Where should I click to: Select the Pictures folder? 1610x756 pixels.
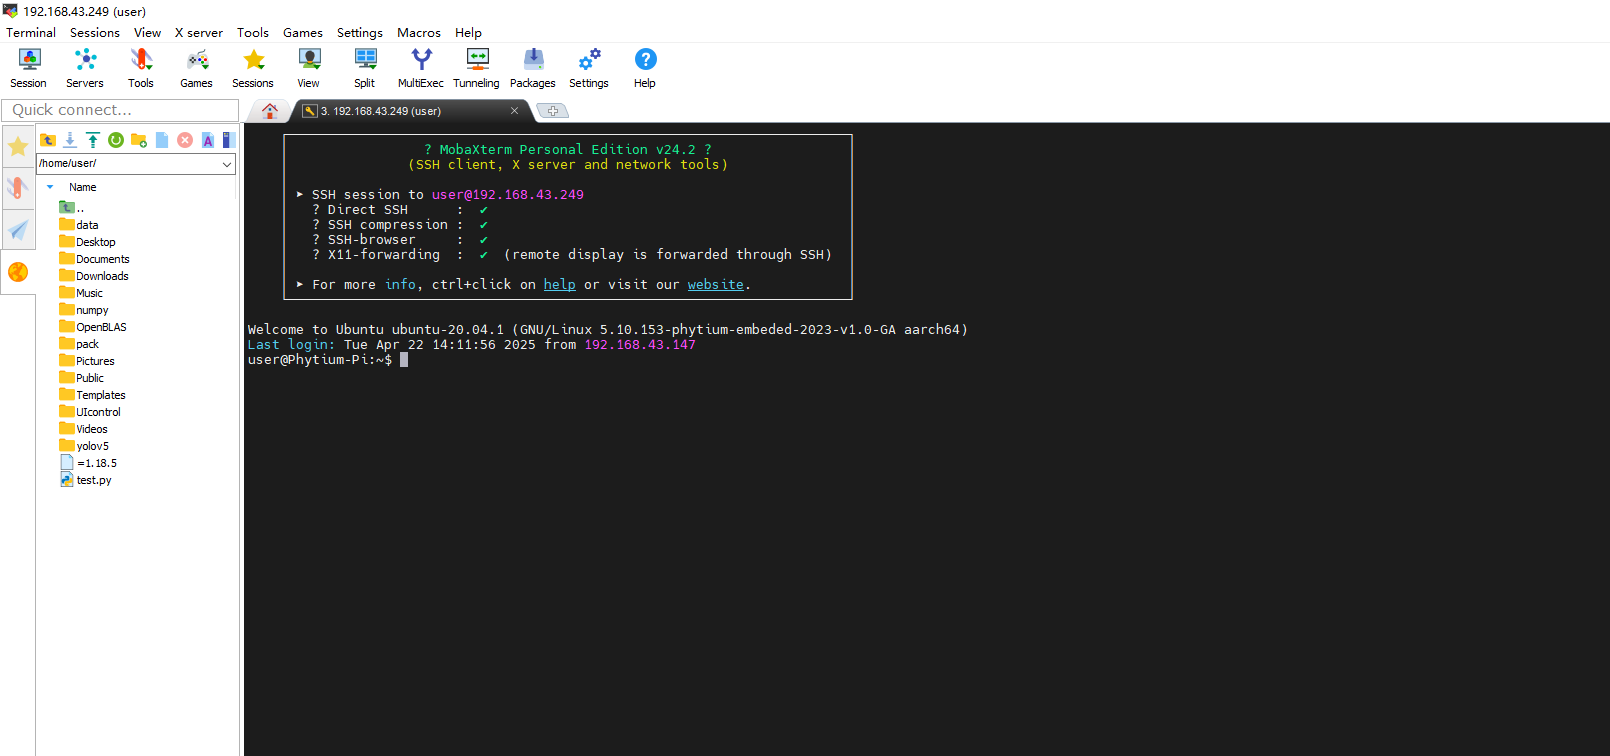[x=87, y=361]
